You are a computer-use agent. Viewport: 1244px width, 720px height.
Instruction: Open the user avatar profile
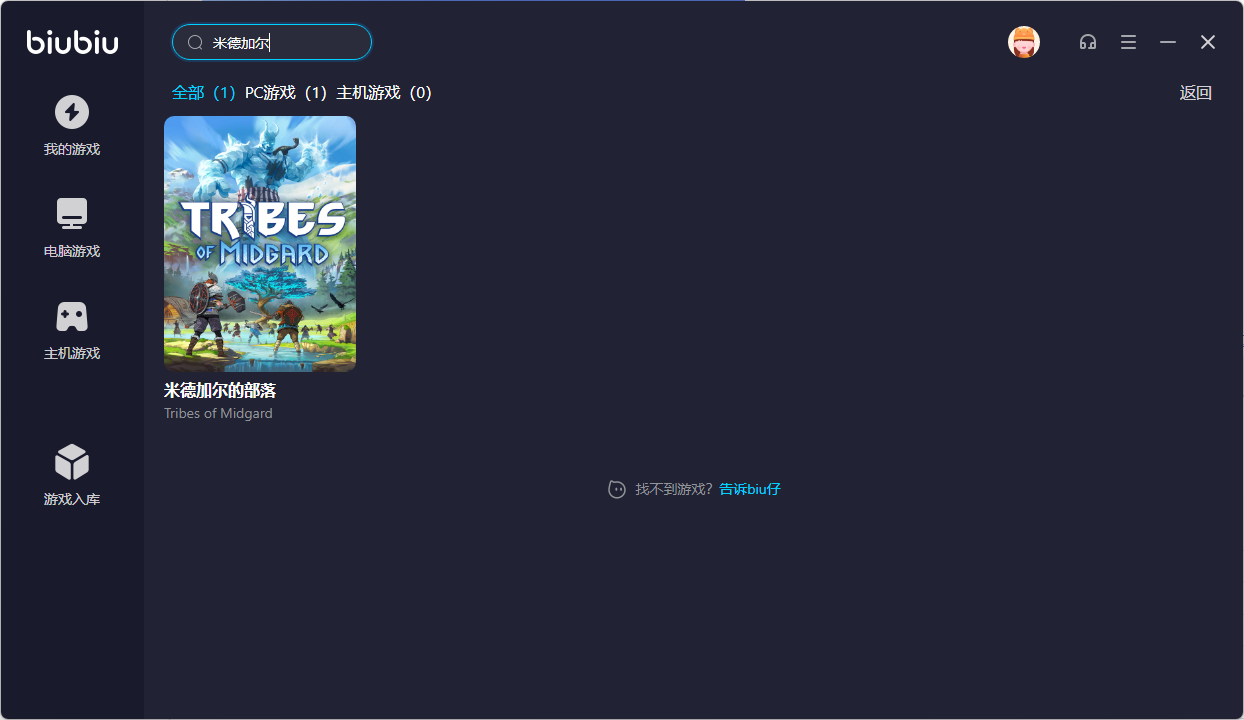(1023, 42)
